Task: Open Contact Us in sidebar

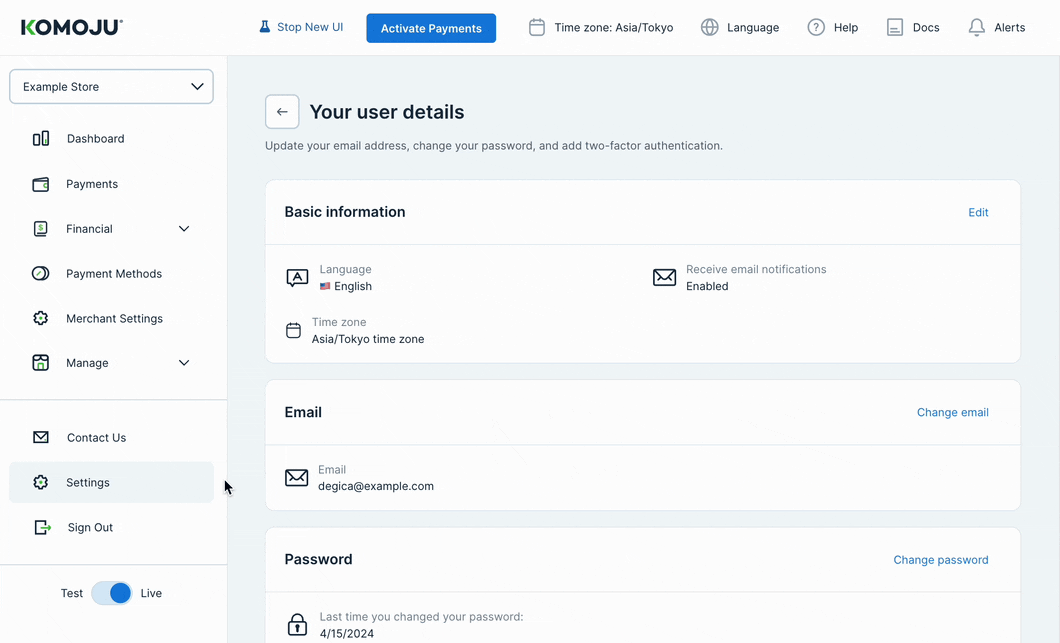Action: (x=96, y=438)
